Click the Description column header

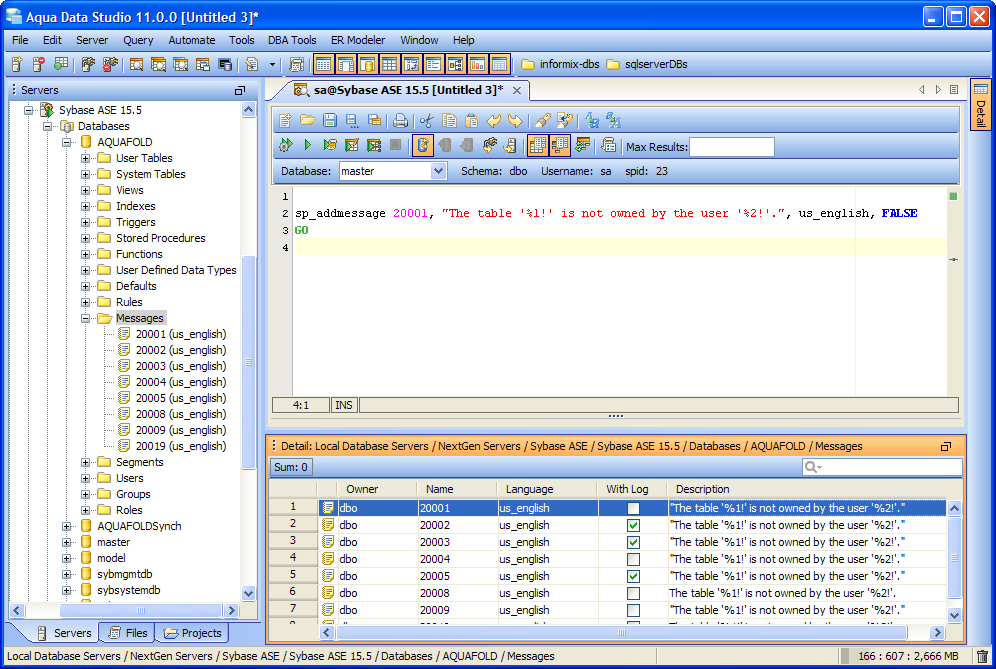702,489
